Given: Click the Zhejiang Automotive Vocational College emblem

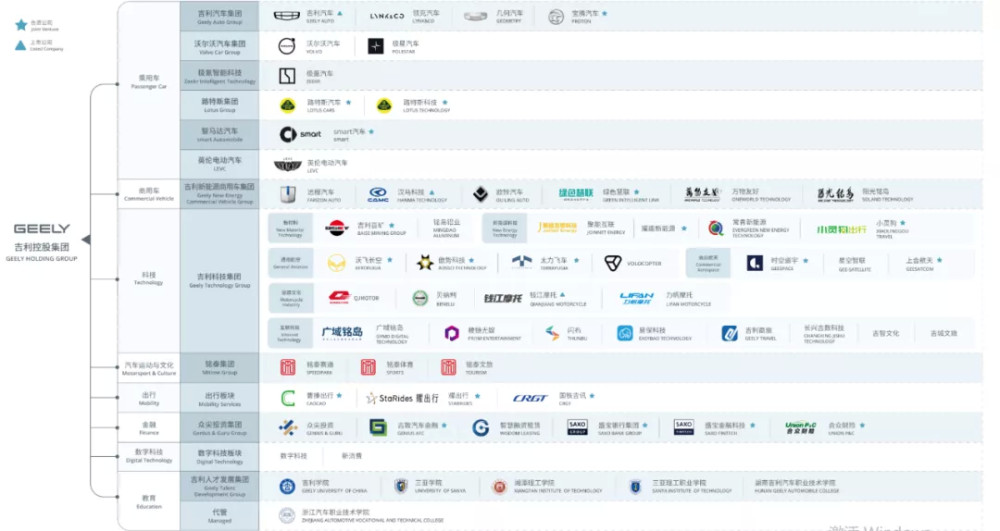Looking at the screenshot, I should 287,515.
